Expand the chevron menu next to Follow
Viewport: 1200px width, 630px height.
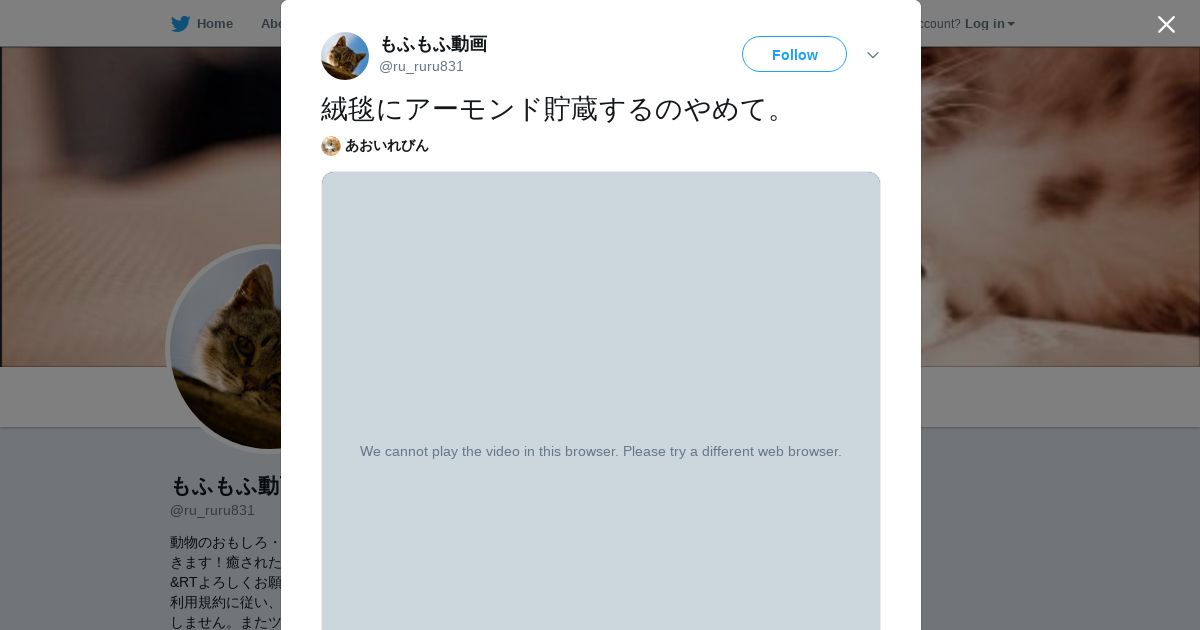(873, 55)
